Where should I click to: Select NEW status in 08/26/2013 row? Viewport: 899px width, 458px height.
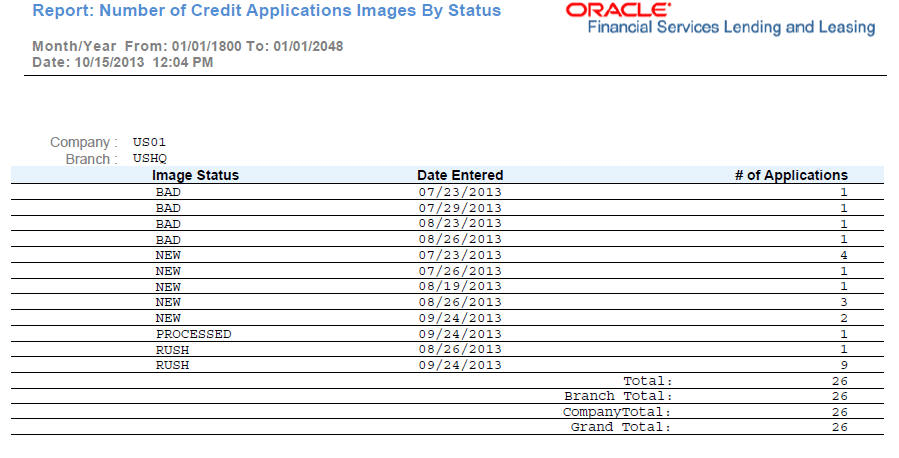pyautogui.click(x=168, y=302)
